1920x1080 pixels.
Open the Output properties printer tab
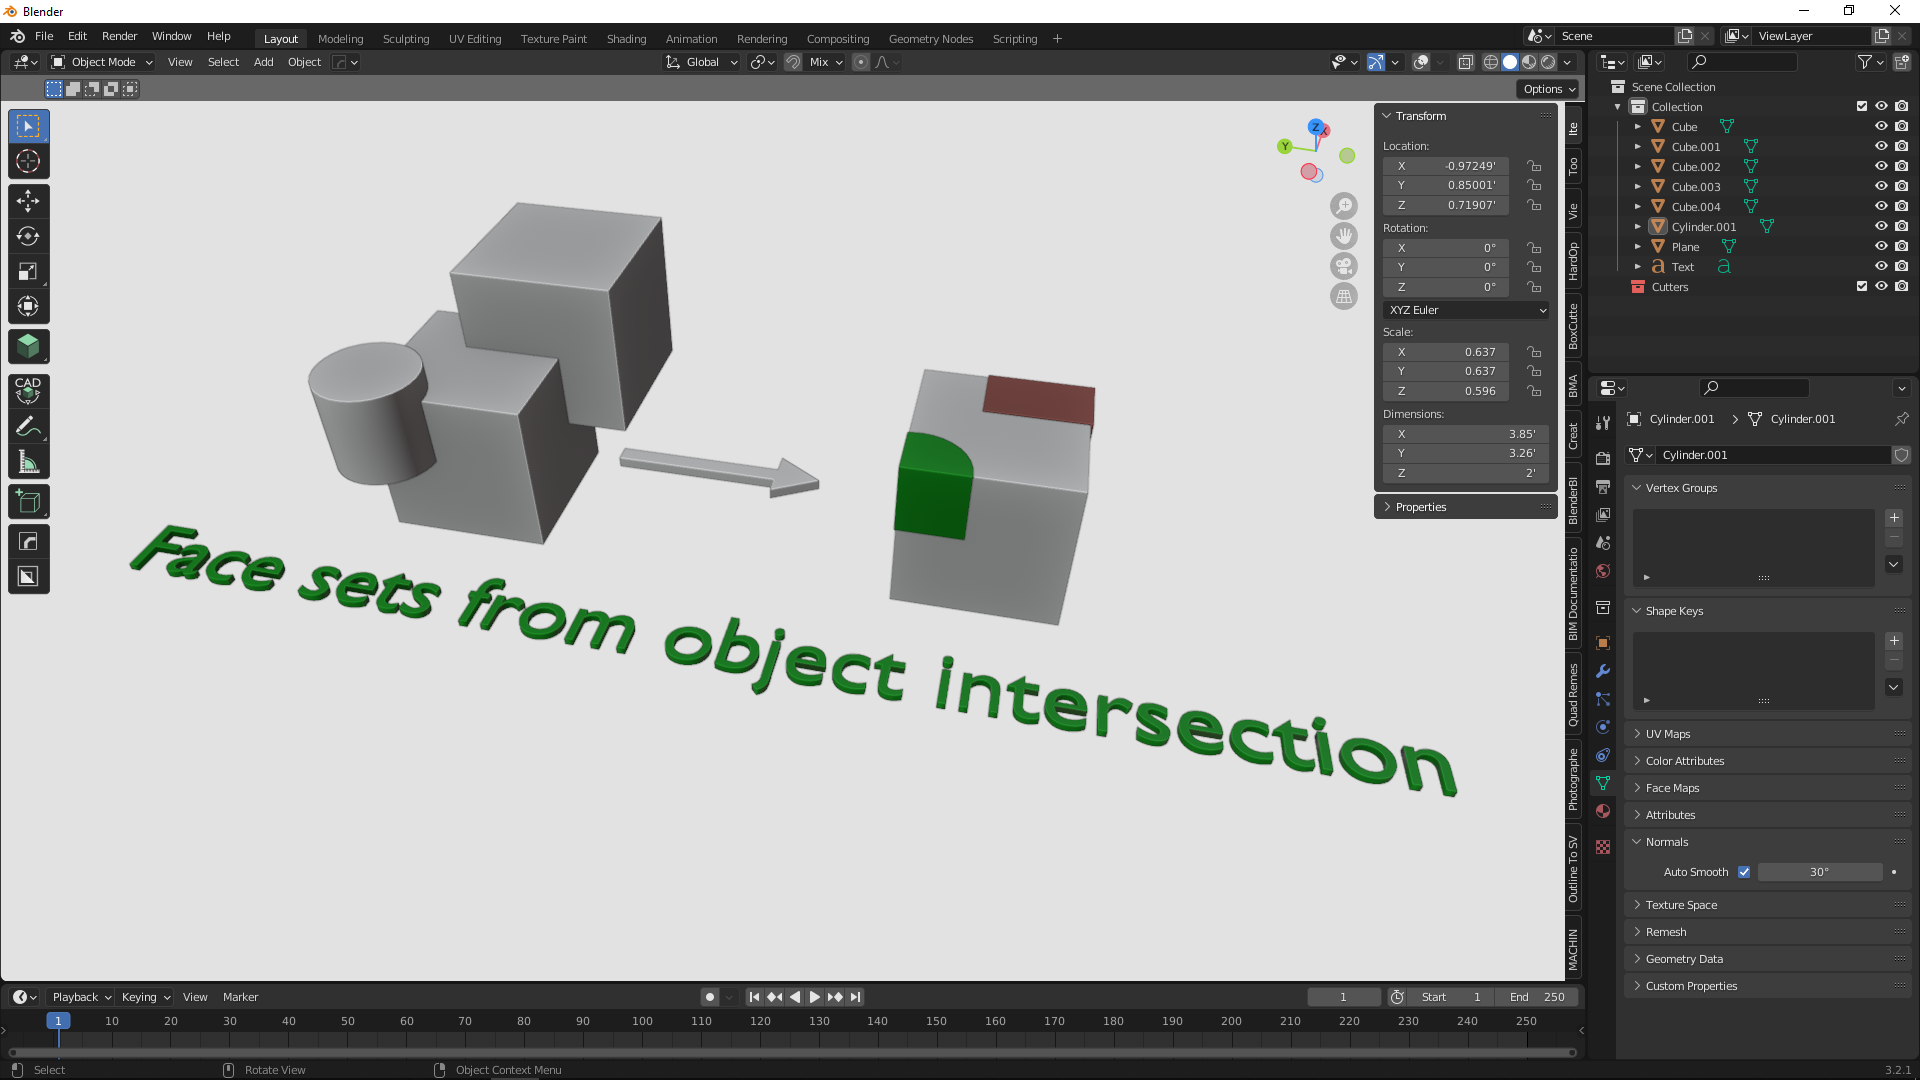click(x=1603, y=486)
